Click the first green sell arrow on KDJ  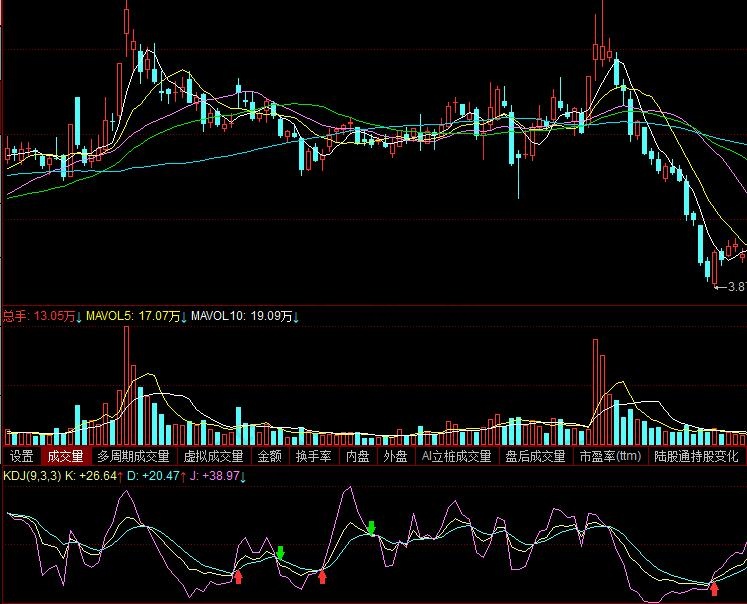281,552
